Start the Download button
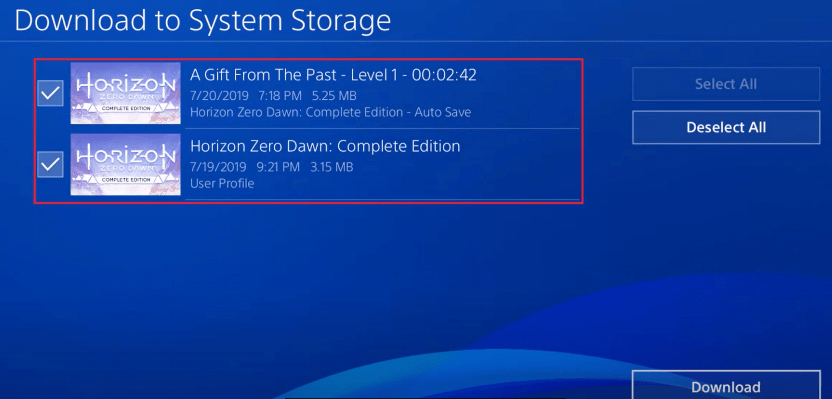 coord(726,386)
